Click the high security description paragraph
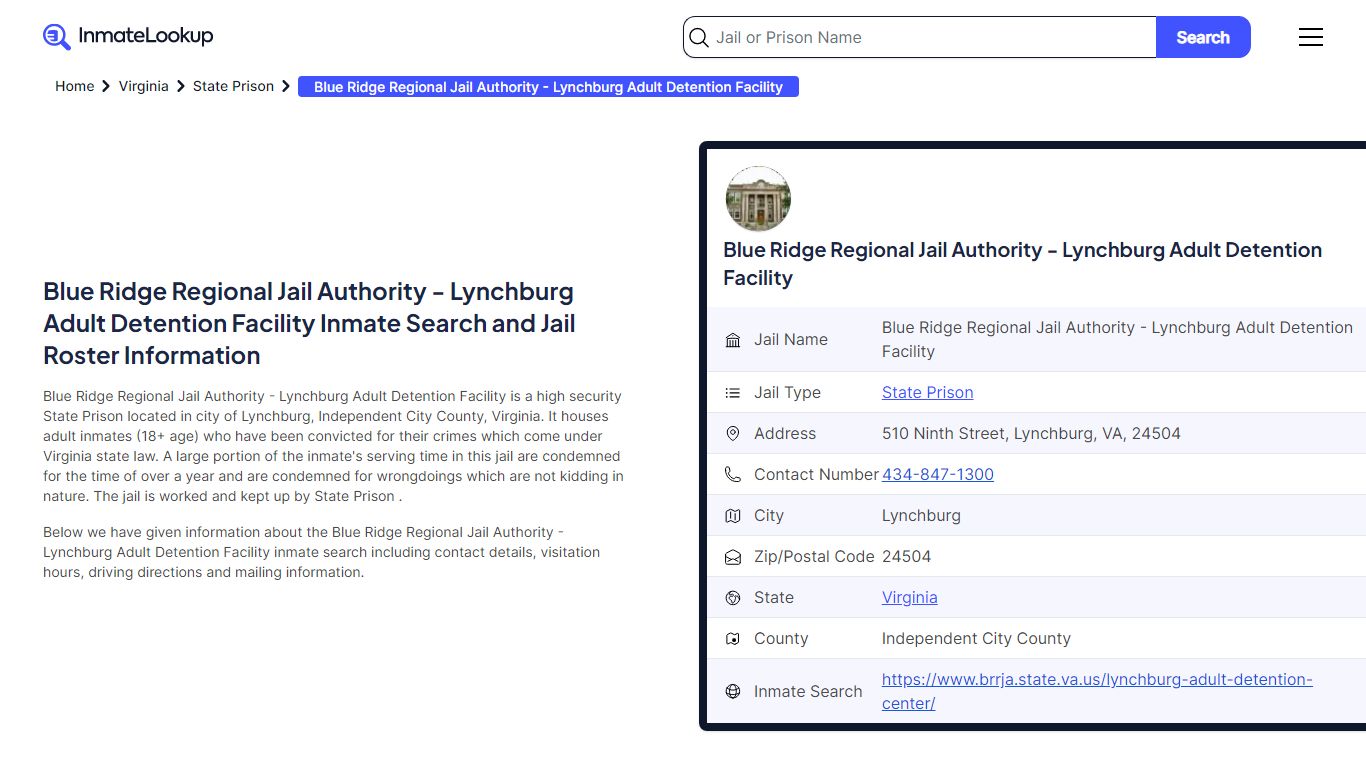The height and width of the screenshot is (768, 1366). (x=333, y=446)
